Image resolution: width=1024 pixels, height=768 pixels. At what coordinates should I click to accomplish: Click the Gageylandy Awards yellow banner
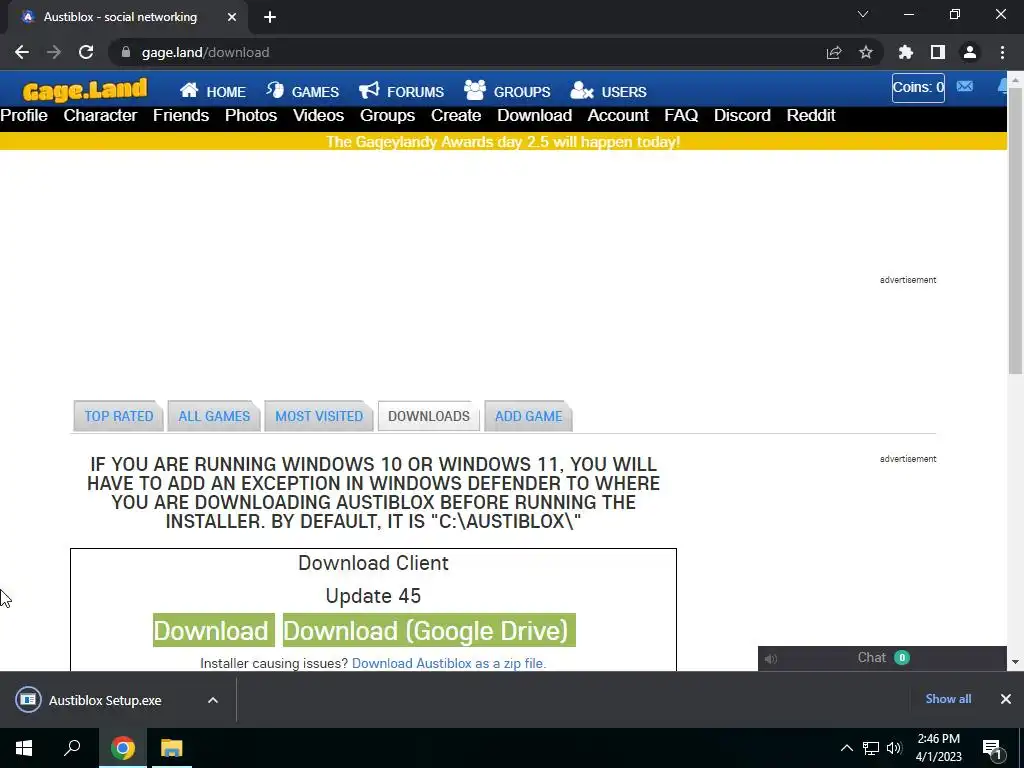point(504,142)
